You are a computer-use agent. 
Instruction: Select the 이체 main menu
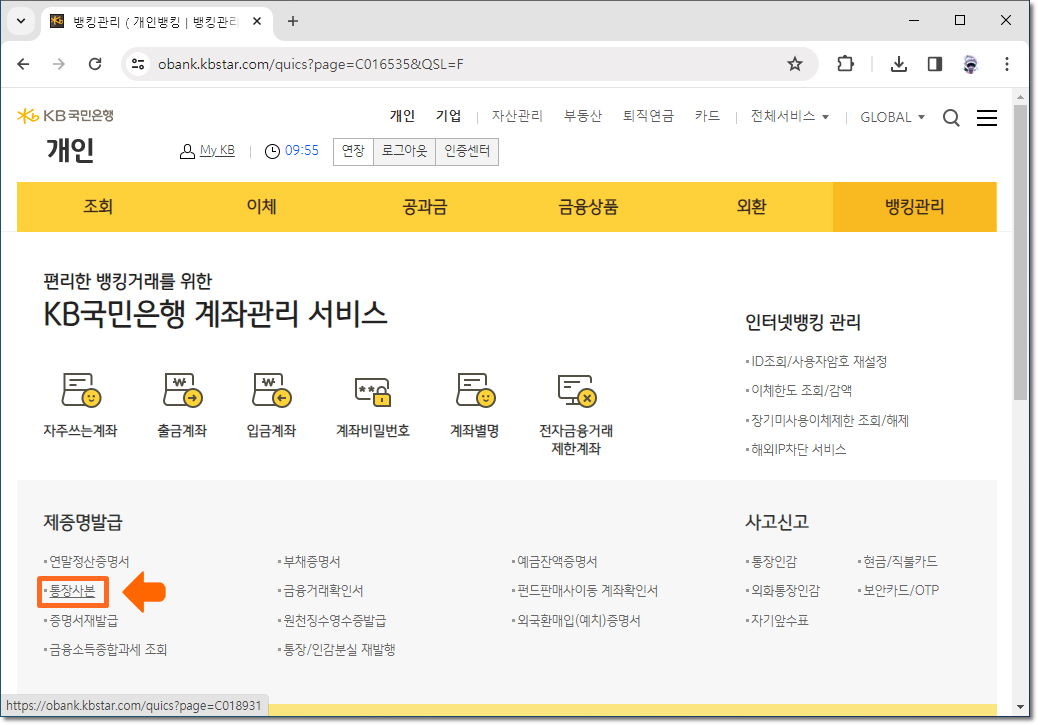(261, 207)
